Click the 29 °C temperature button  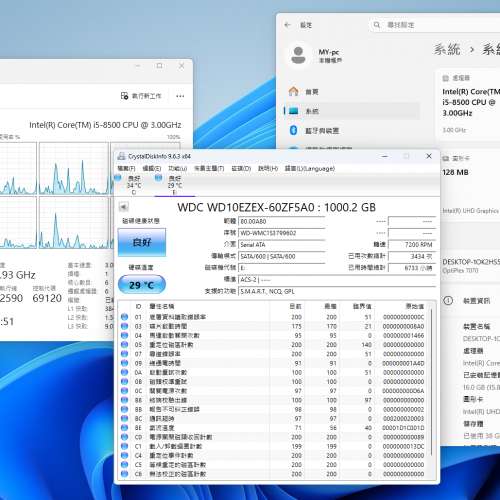pos(142,284)
